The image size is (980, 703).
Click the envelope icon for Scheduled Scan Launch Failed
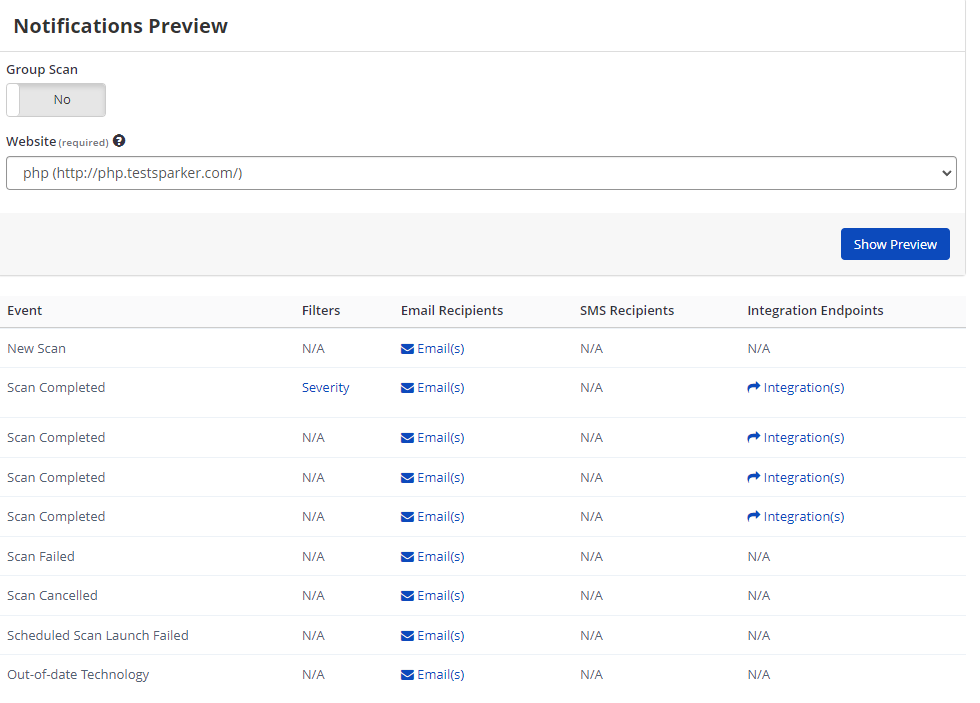(406, 635)
